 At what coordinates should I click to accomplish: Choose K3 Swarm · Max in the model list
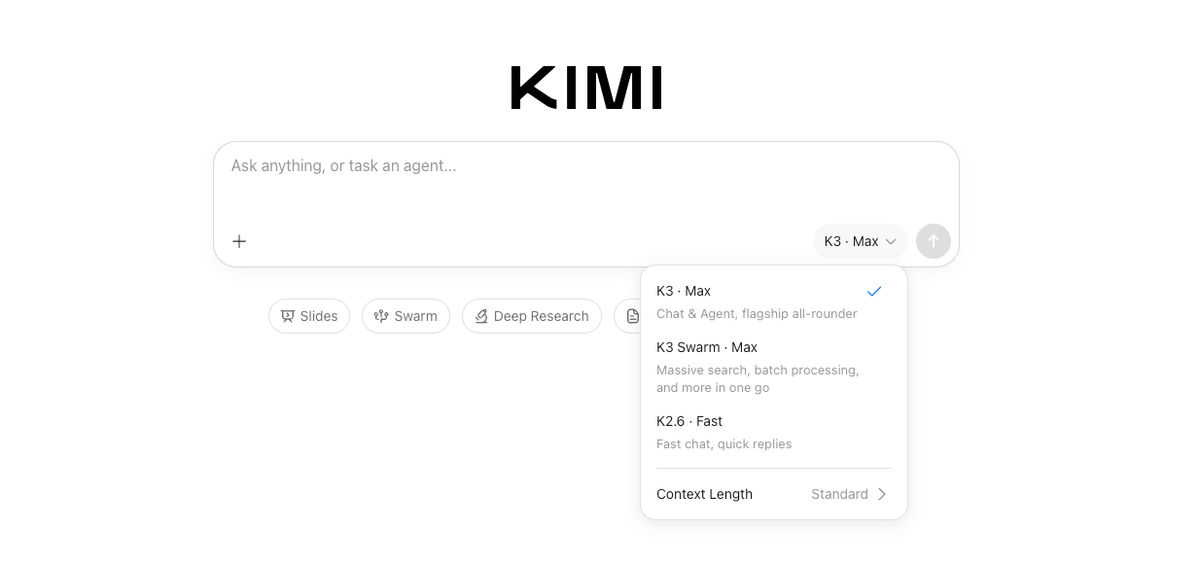[773, 367]
